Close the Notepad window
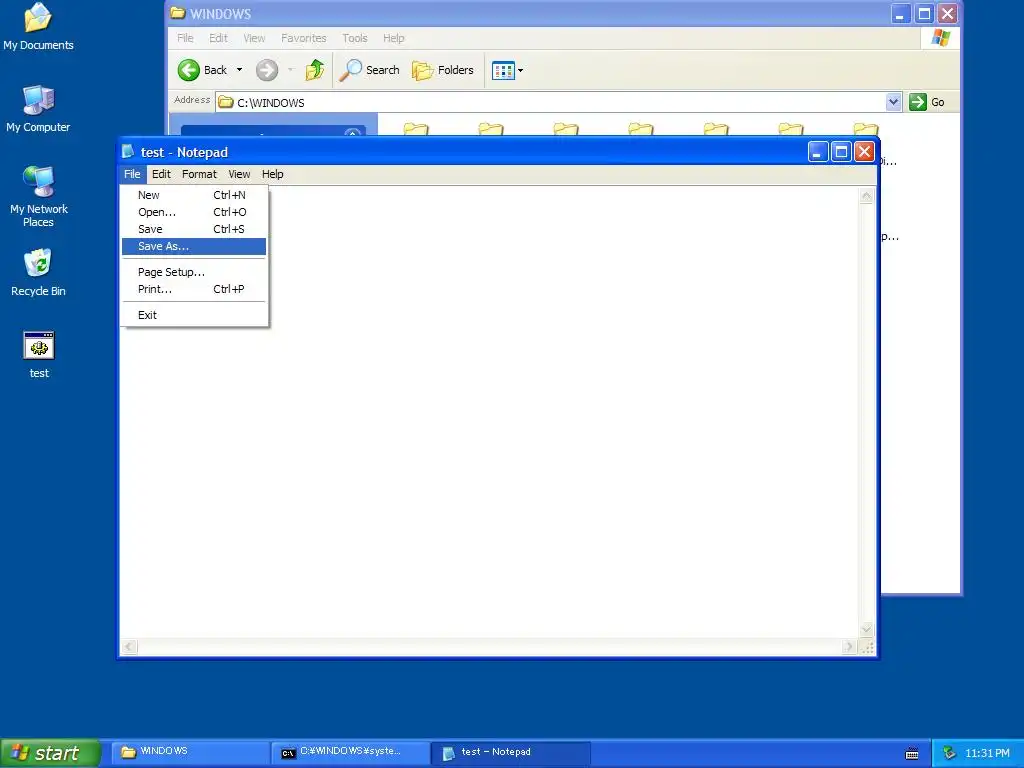The width and height of the screenshot is (1024, 768). (x=865, y=152)
